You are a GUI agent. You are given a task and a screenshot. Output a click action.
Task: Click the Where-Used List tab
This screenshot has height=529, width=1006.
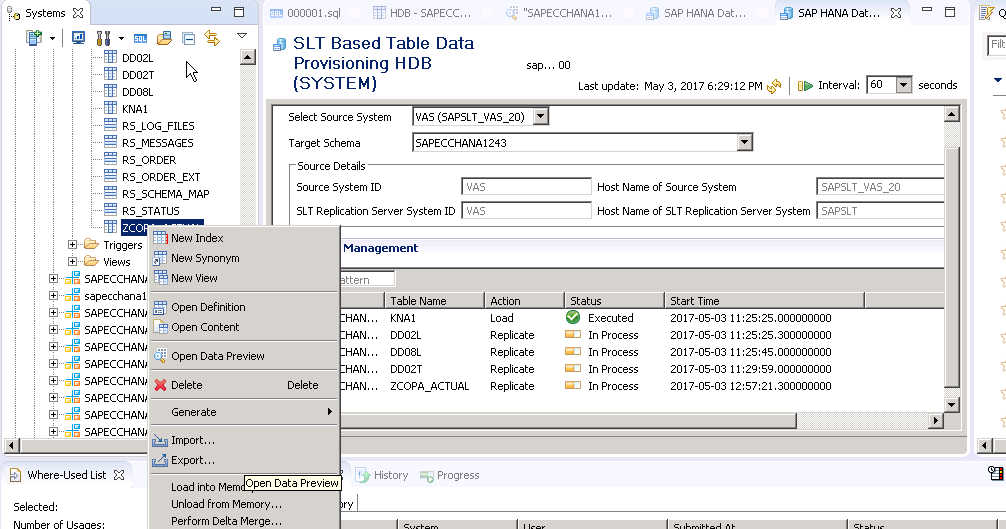pyautogui.click(x=66, y=475)
